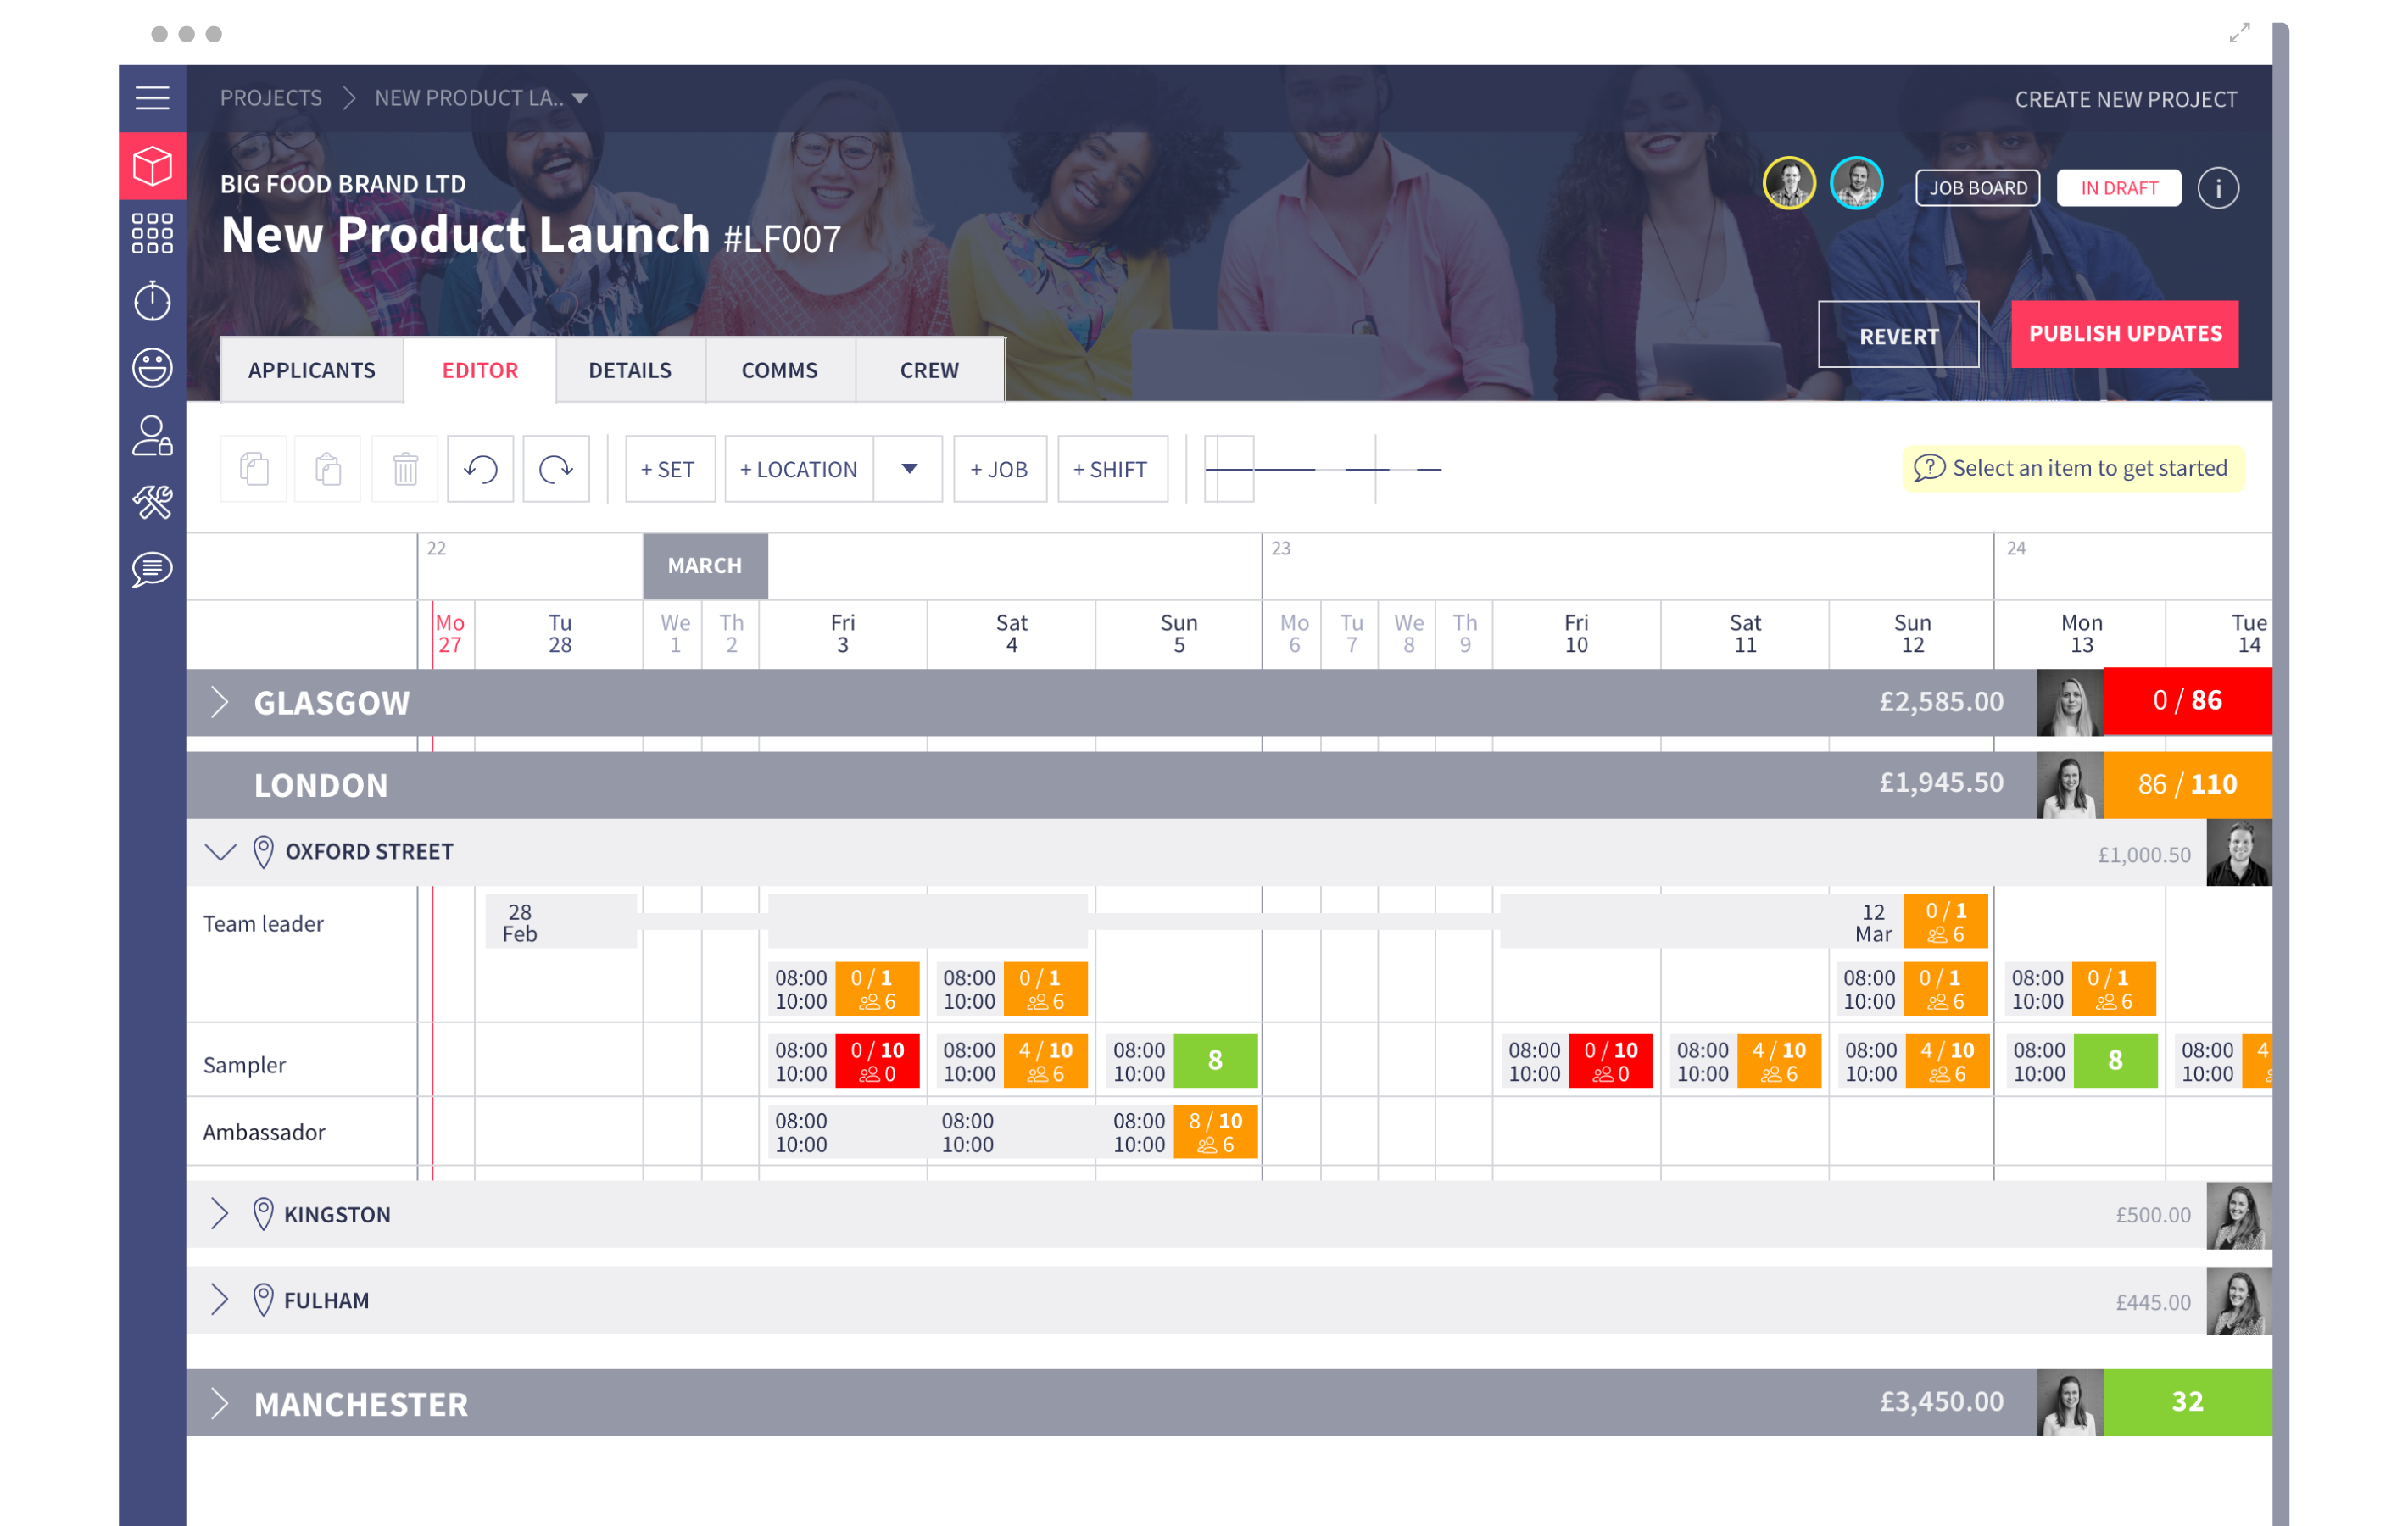Open the hamburger menu icon
Image resolution: width=2408 pixels, height=1526 pixels.
(152, 98)
